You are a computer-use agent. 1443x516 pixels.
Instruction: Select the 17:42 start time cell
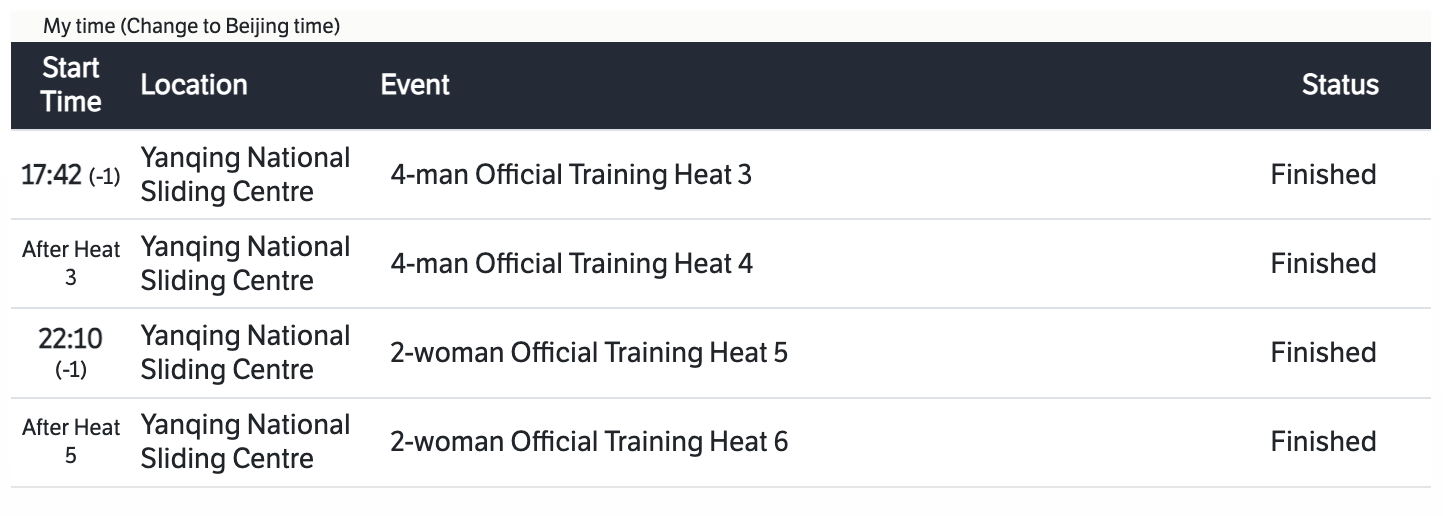71,175
